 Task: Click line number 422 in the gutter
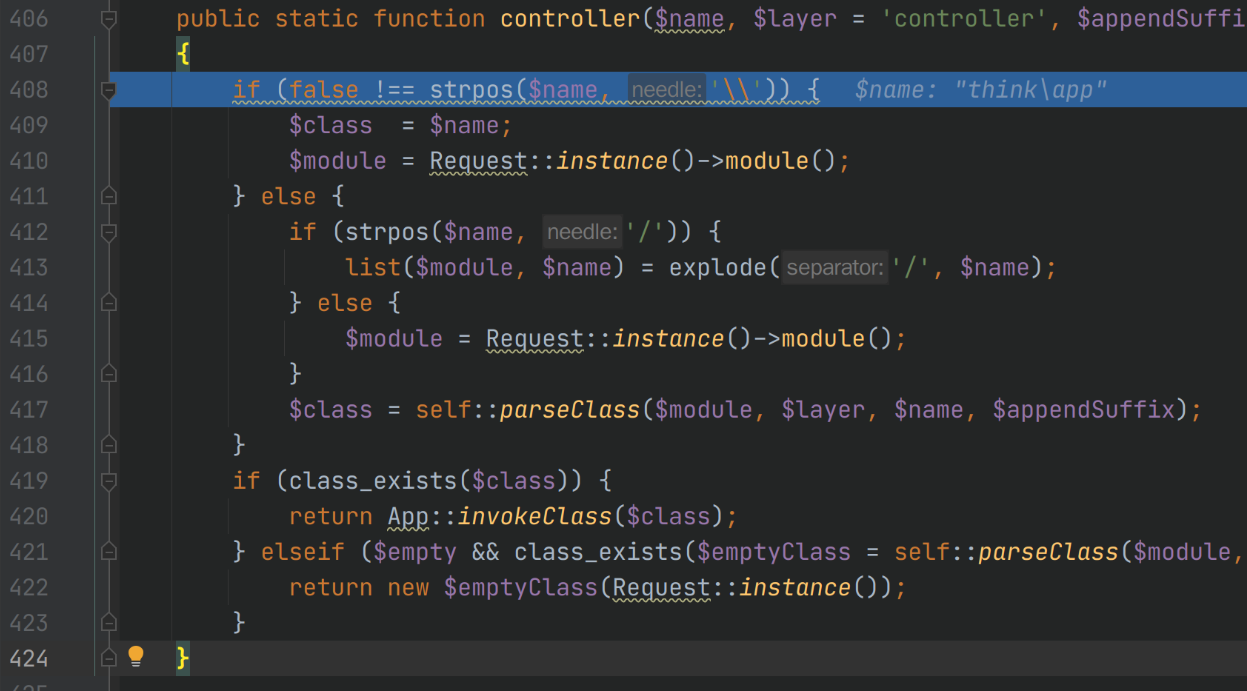pyautogui.click(x=28, y=587)
